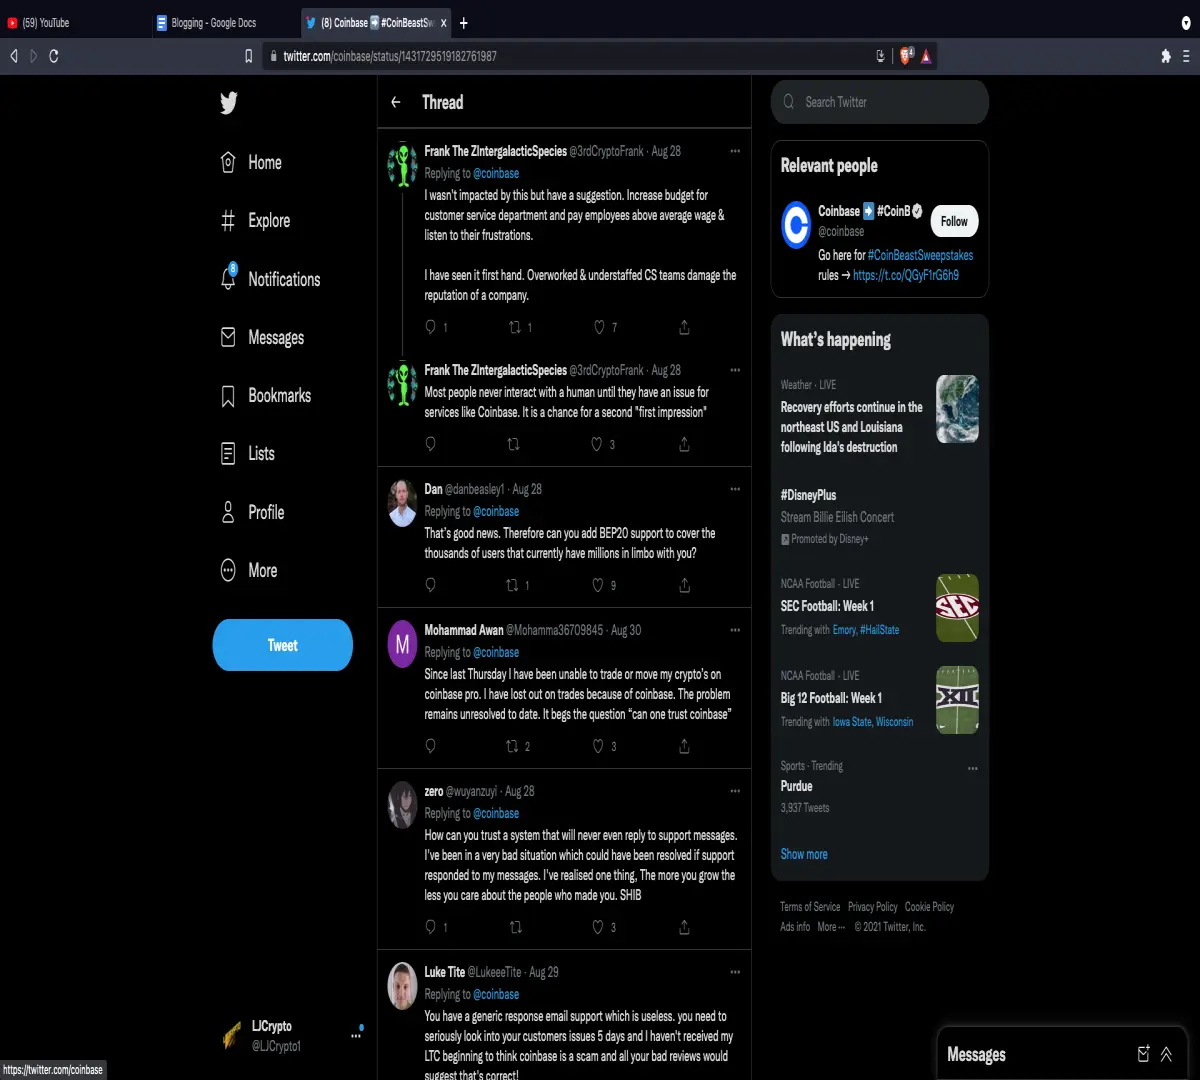Share Dan's BEP20 tweet
The image size is (1200, 1080).
[x=684, y=585]
